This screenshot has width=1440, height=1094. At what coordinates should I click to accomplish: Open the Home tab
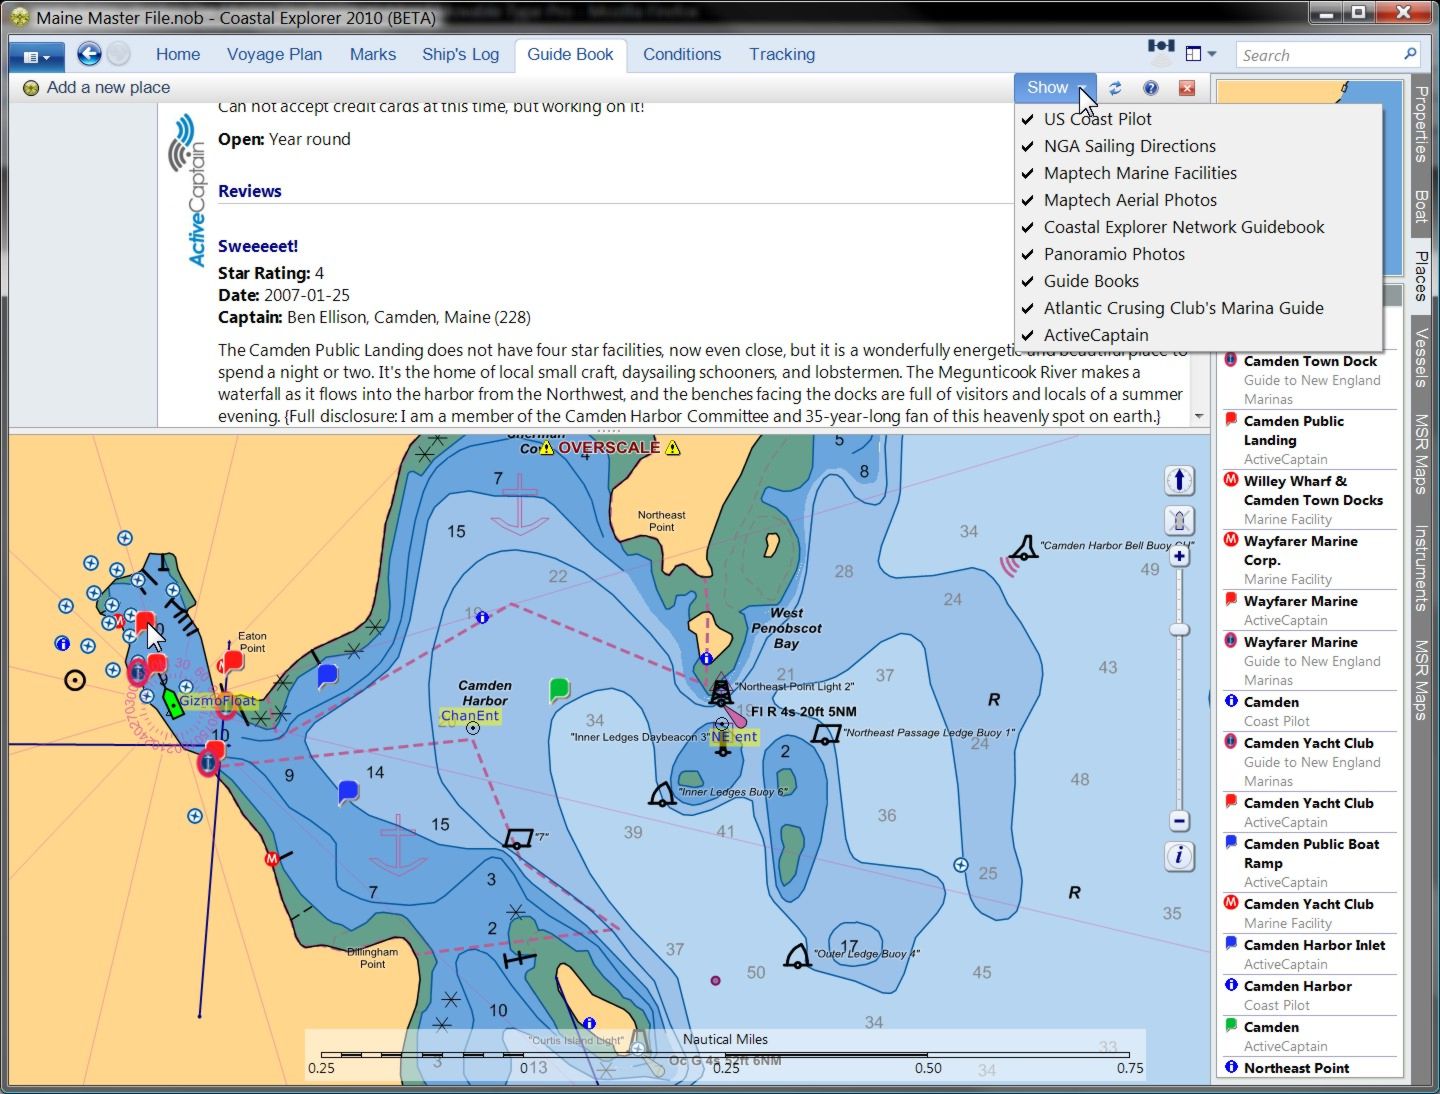tap(178, 54)
